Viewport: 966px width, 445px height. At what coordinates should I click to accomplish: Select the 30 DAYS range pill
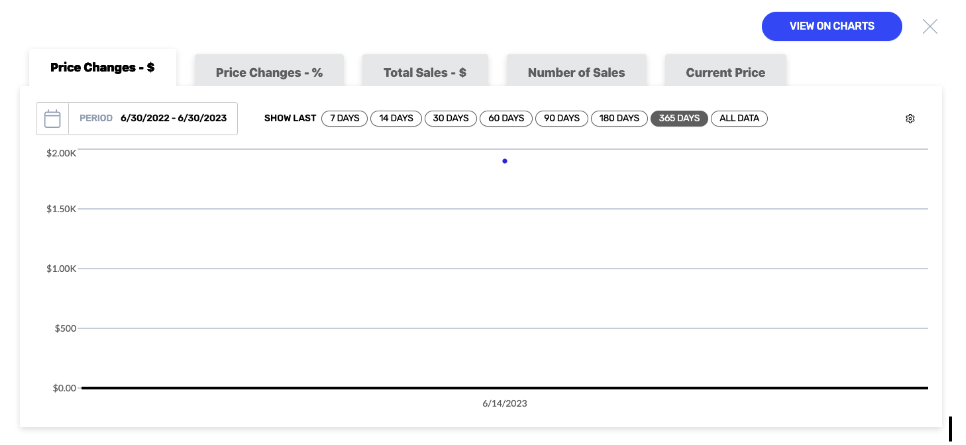[x=451, y=118]
